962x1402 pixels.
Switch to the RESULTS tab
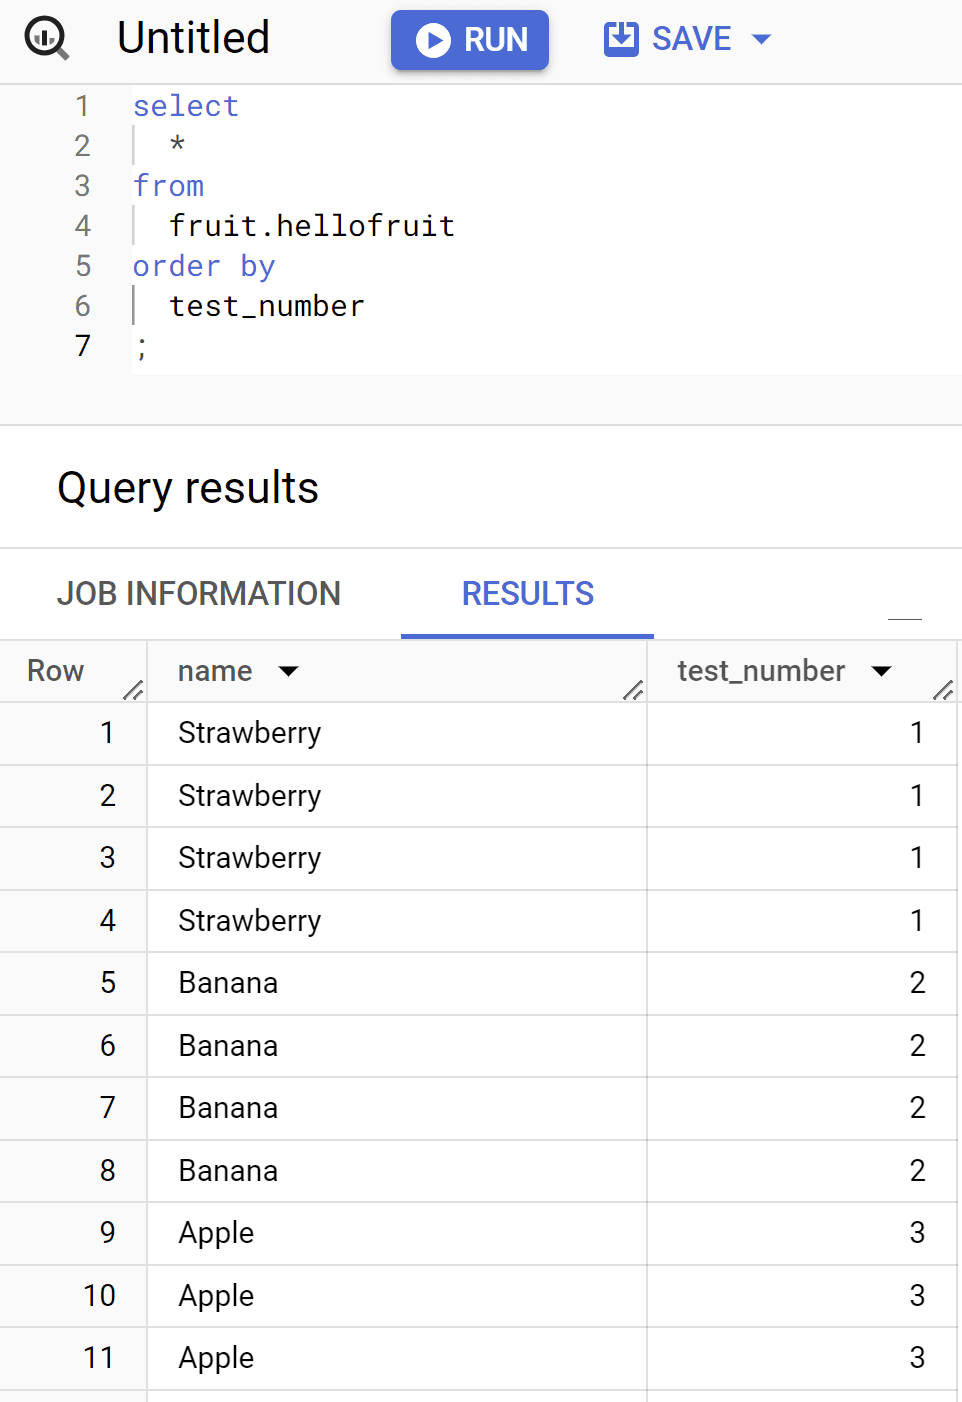[x=528, y=594]
